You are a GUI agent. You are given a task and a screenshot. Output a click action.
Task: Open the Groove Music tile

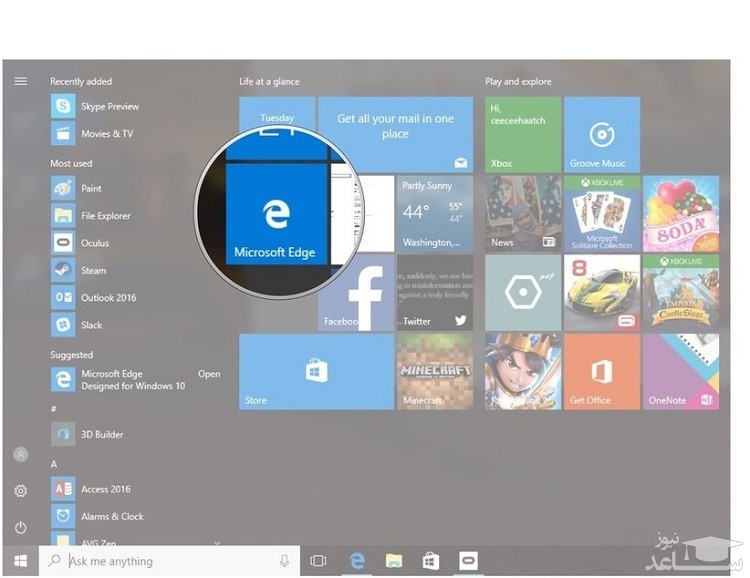(602, 135)
